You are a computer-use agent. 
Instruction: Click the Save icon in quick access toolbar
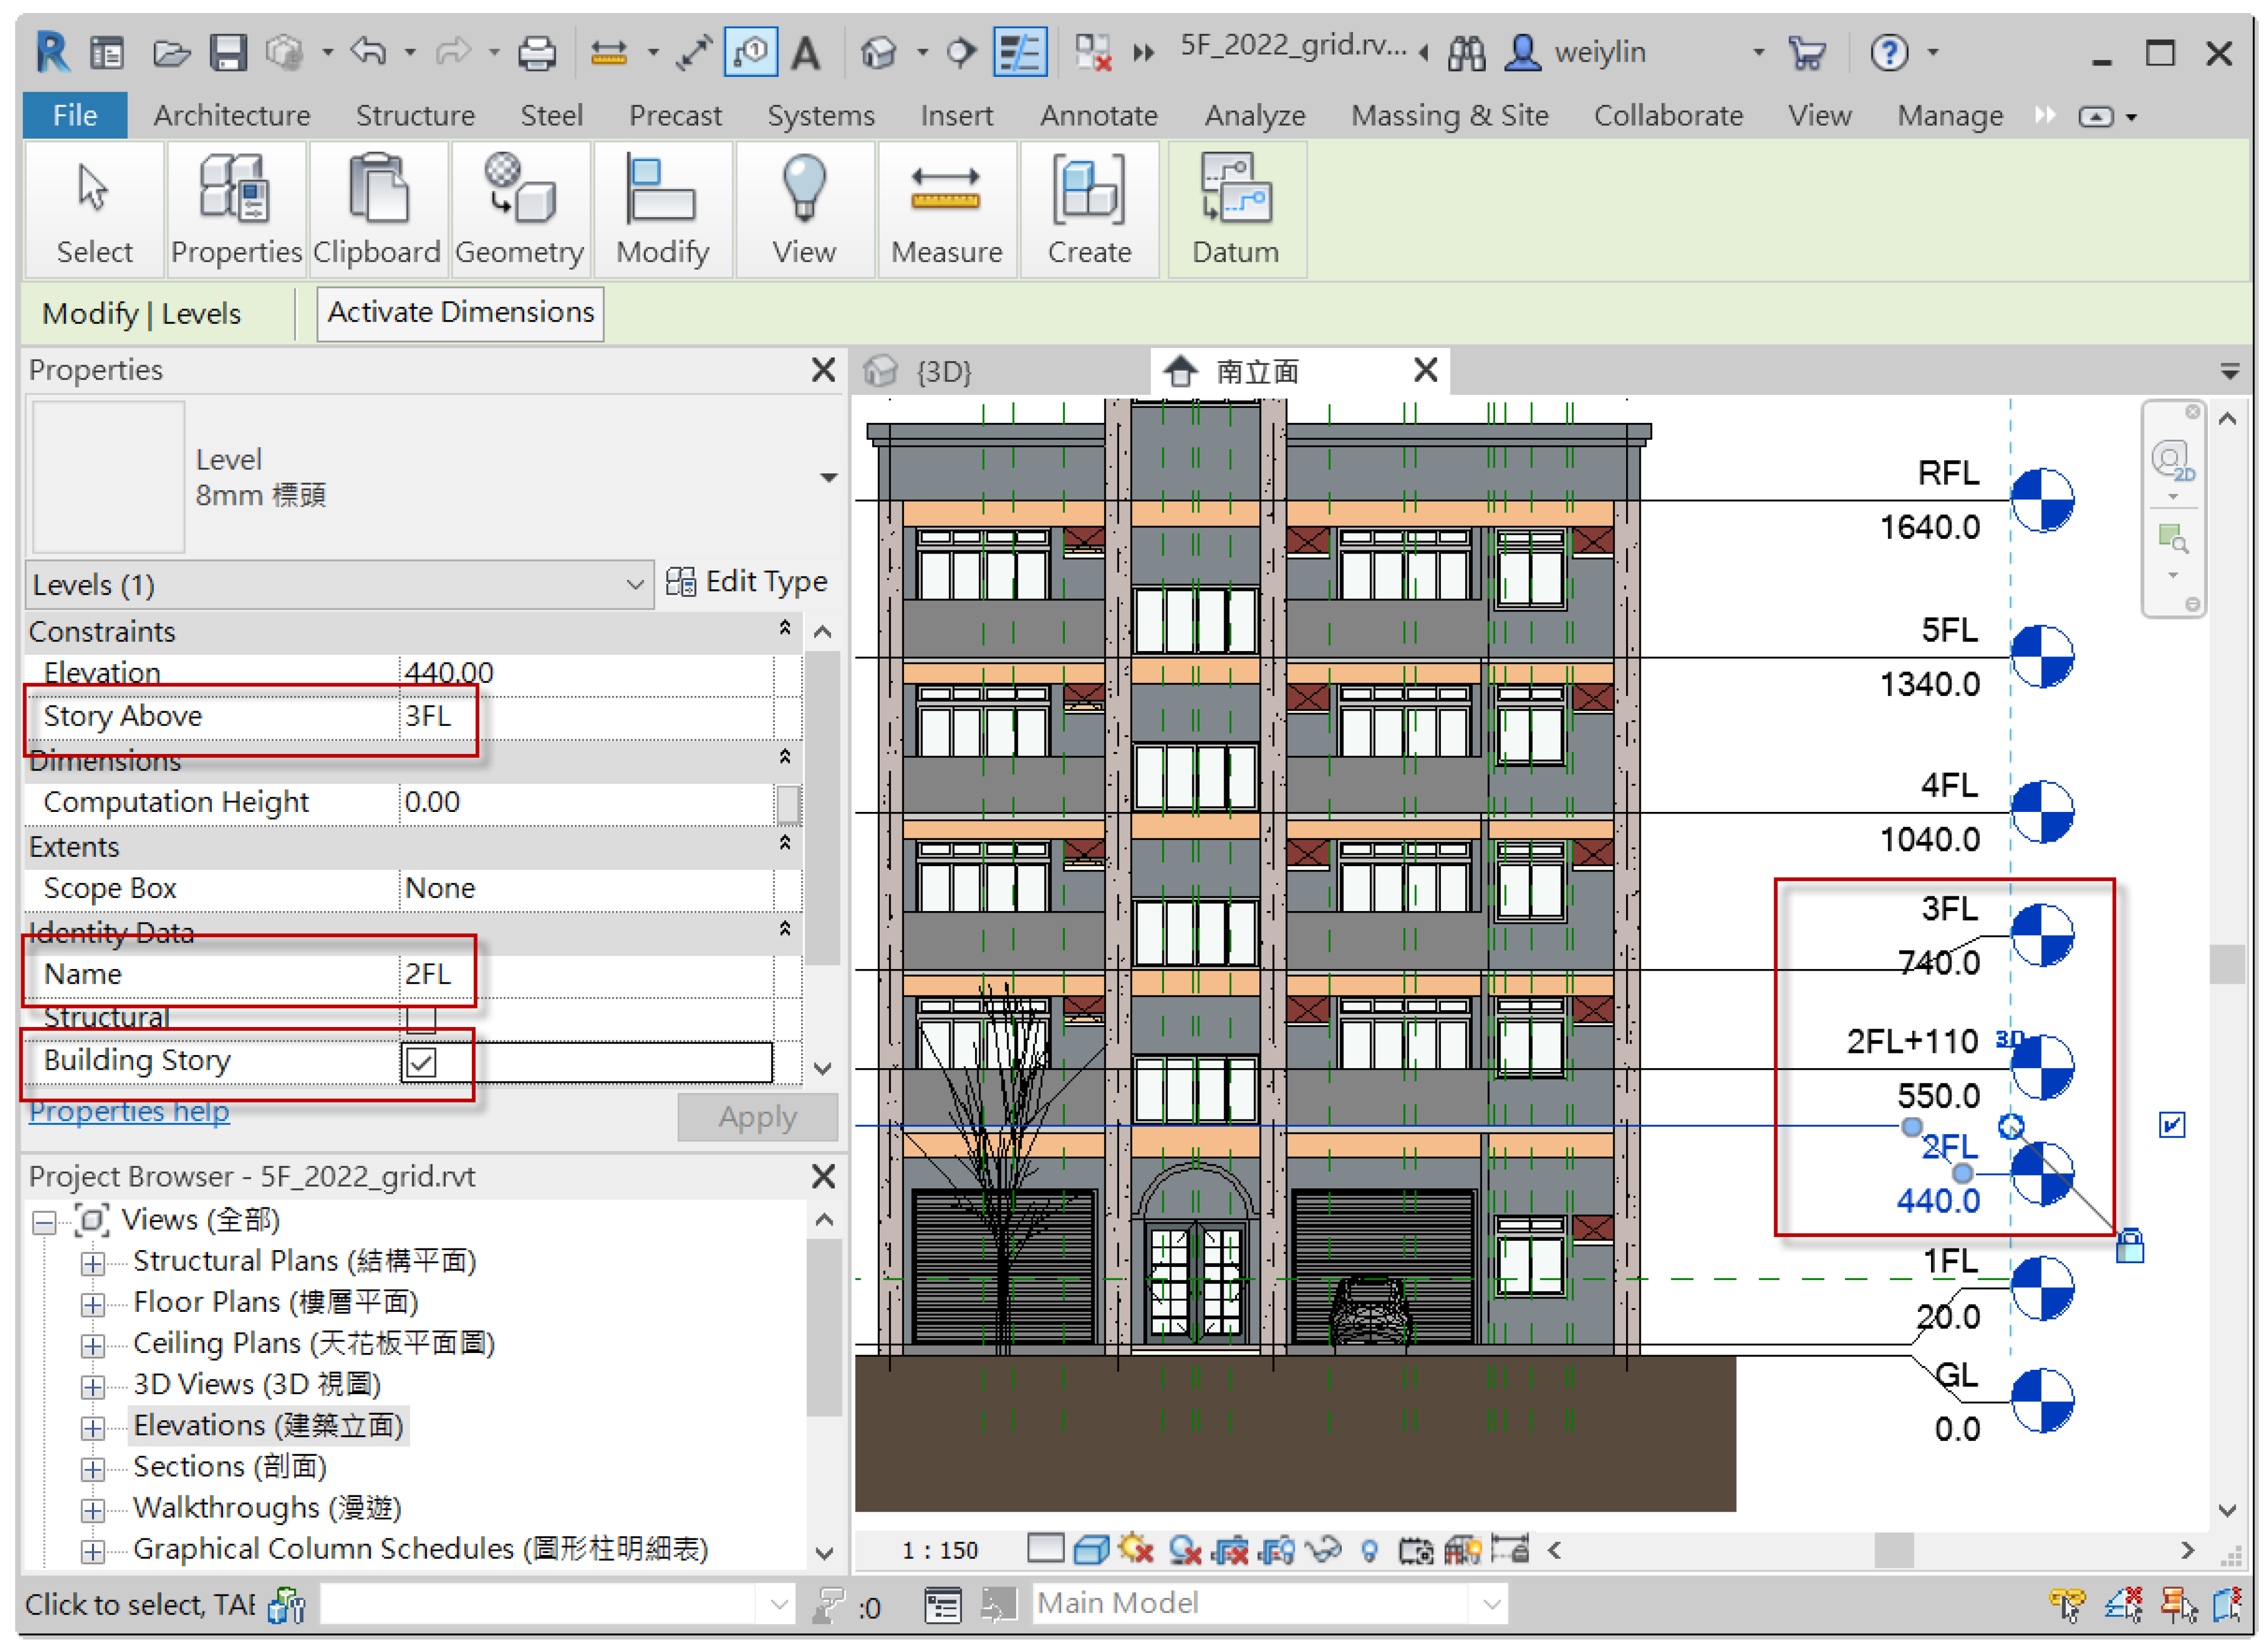point(228,52)
